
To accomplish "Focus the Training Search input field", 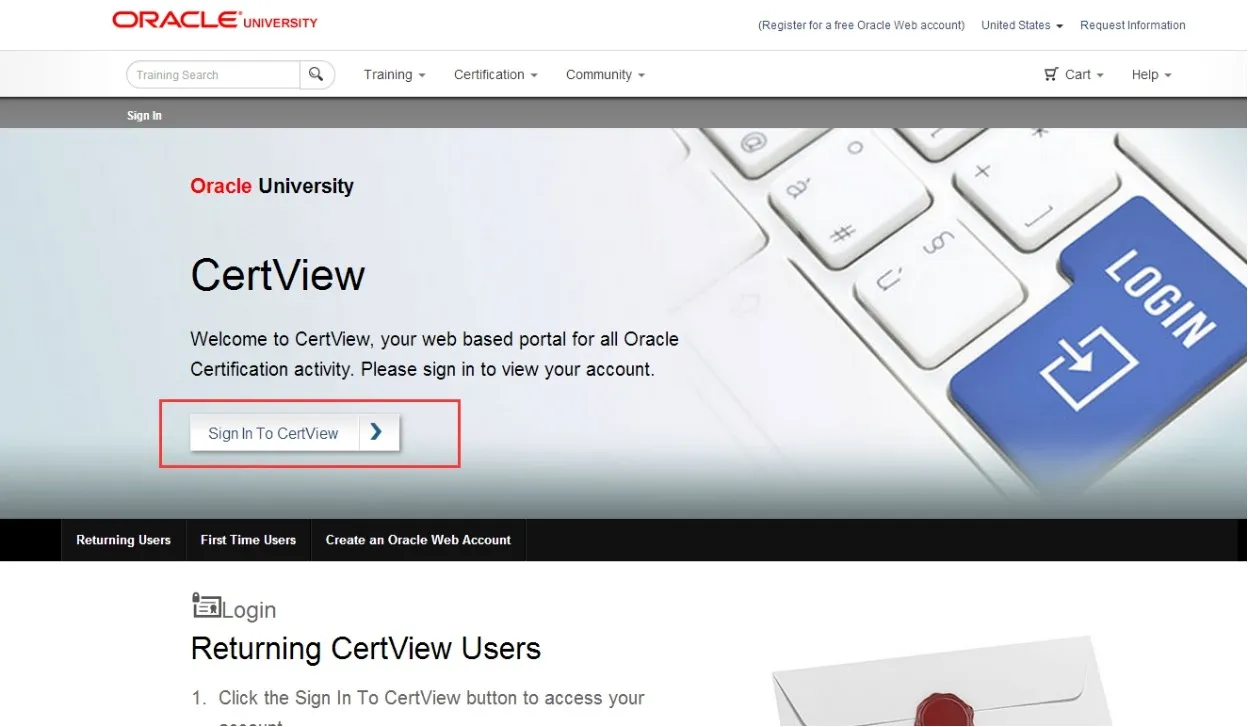I will coord(213,75).
